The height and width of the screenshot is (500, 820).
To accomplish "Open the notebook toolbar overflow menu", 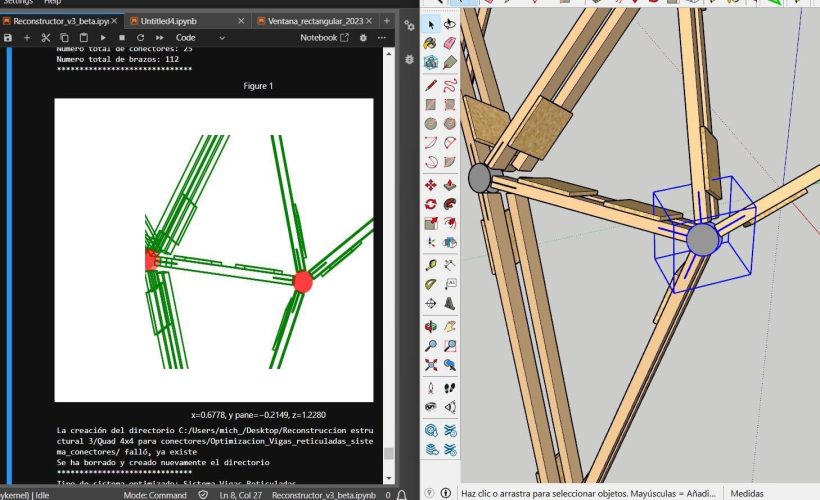I will 381,37.
